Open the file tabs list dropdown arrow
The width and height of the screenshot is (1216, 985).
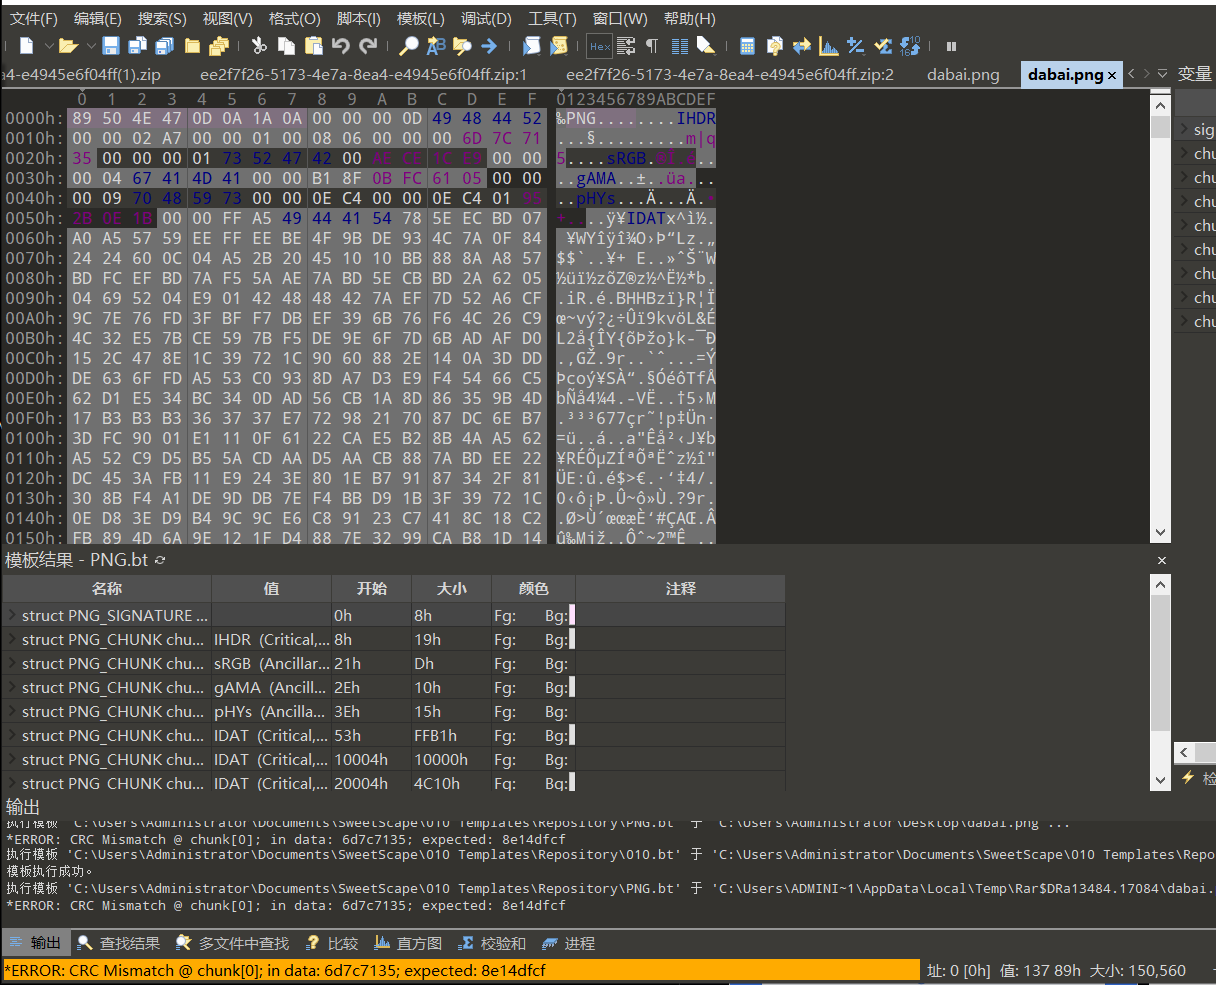click(1163, 74)
